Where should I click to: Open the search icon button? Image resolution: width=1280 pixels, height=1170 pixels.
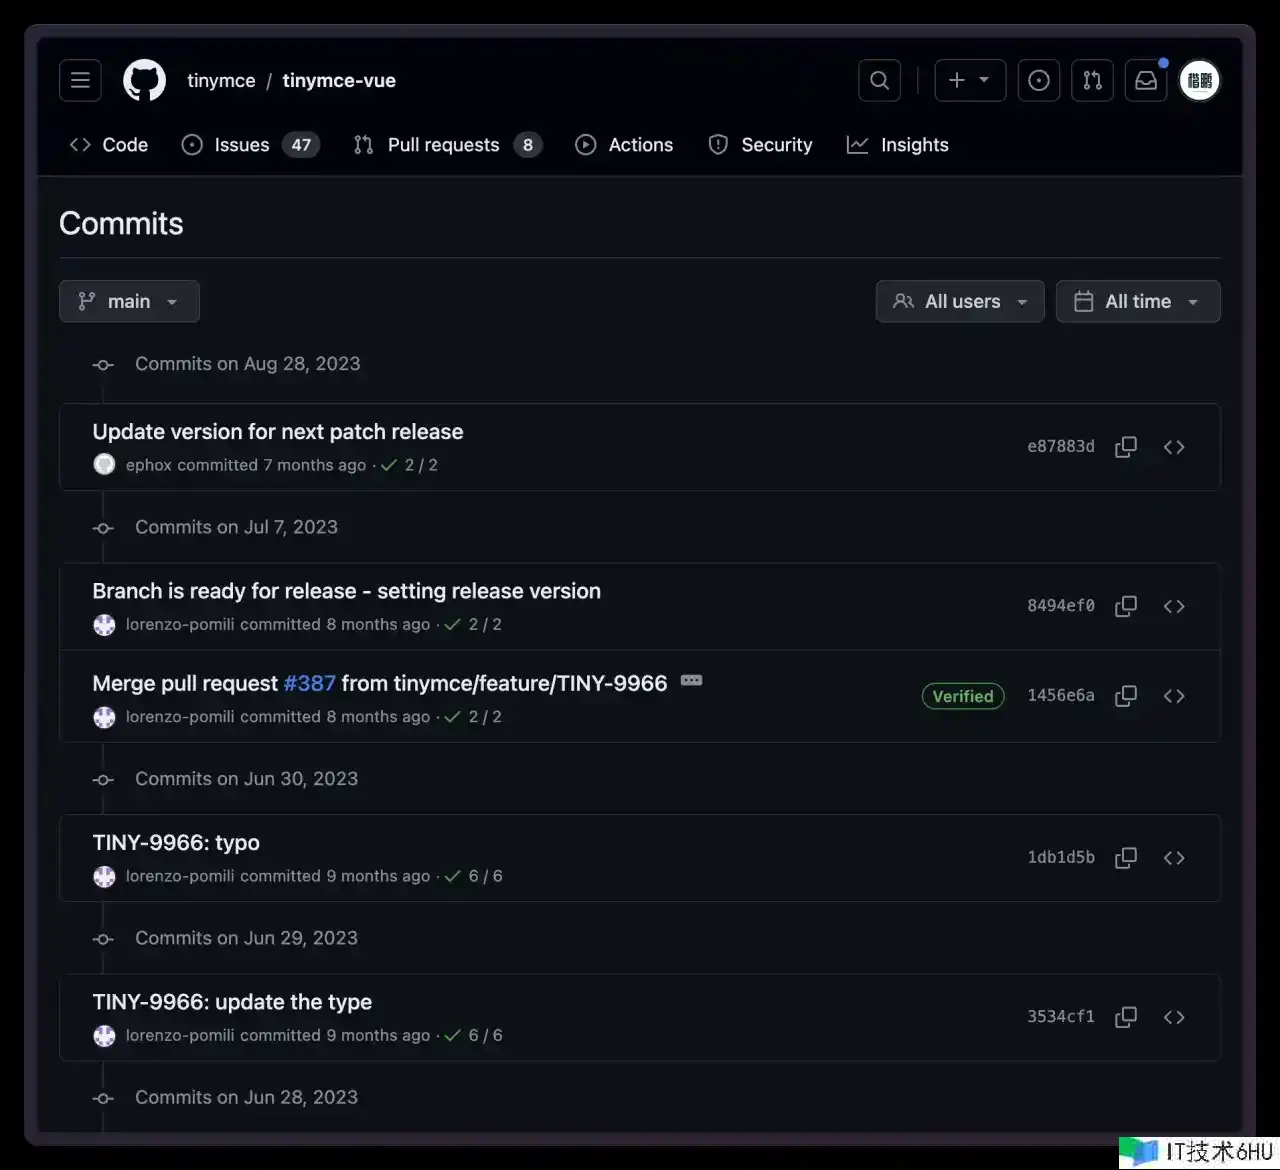click(879, 81)
